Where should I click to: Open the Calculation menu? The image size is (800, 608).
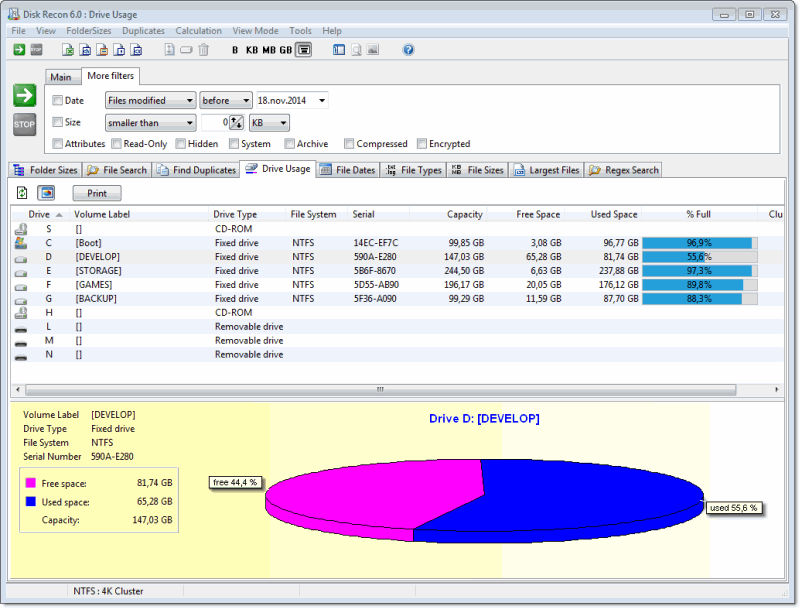[x=198, y=31]
